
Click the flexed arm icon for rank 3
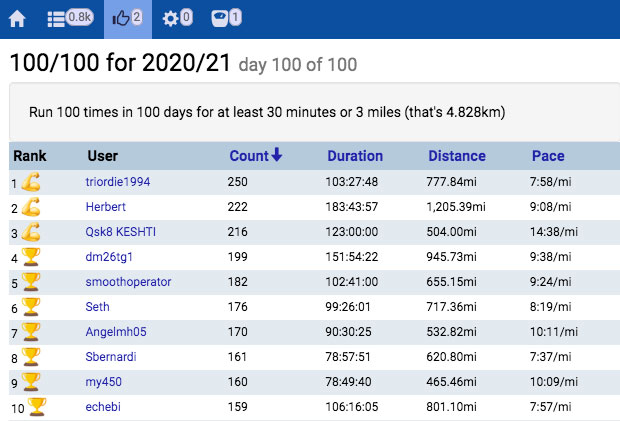tap(31, 232)
